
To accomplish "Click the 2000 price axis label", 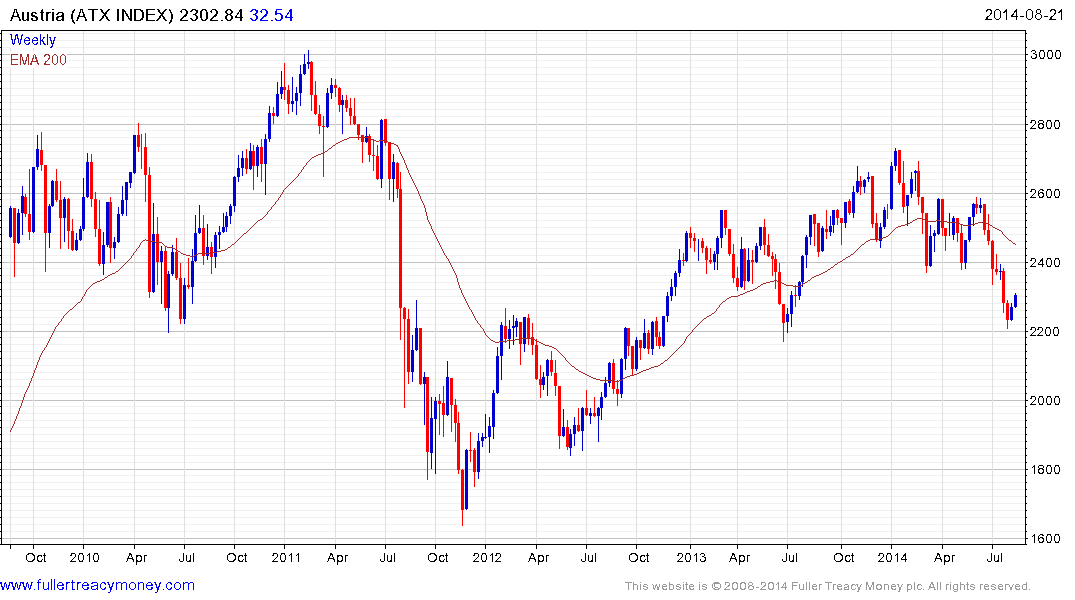I will 1046,400.
